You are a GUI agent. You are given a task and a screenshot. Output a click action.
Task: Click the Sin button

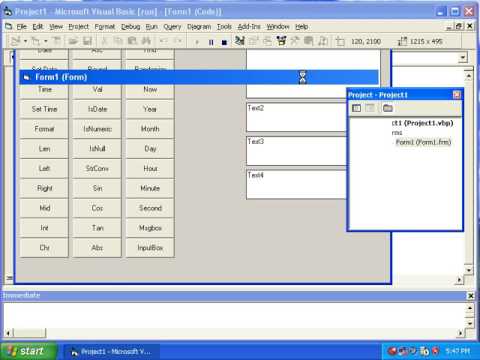pos(97,188)
